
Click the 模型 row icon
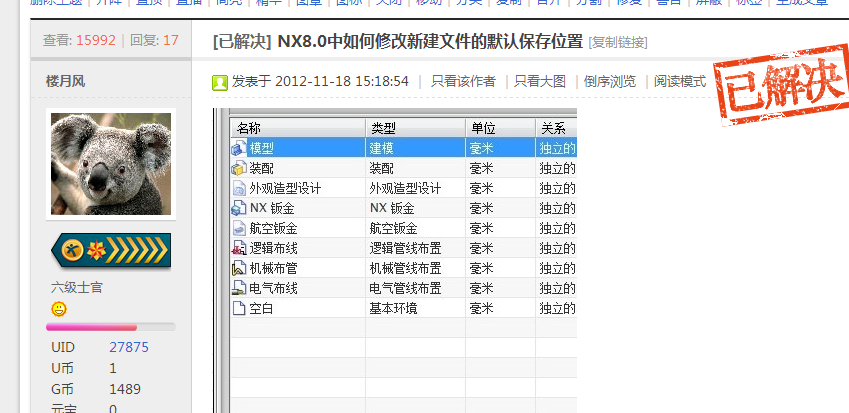[x=239, y=148]
